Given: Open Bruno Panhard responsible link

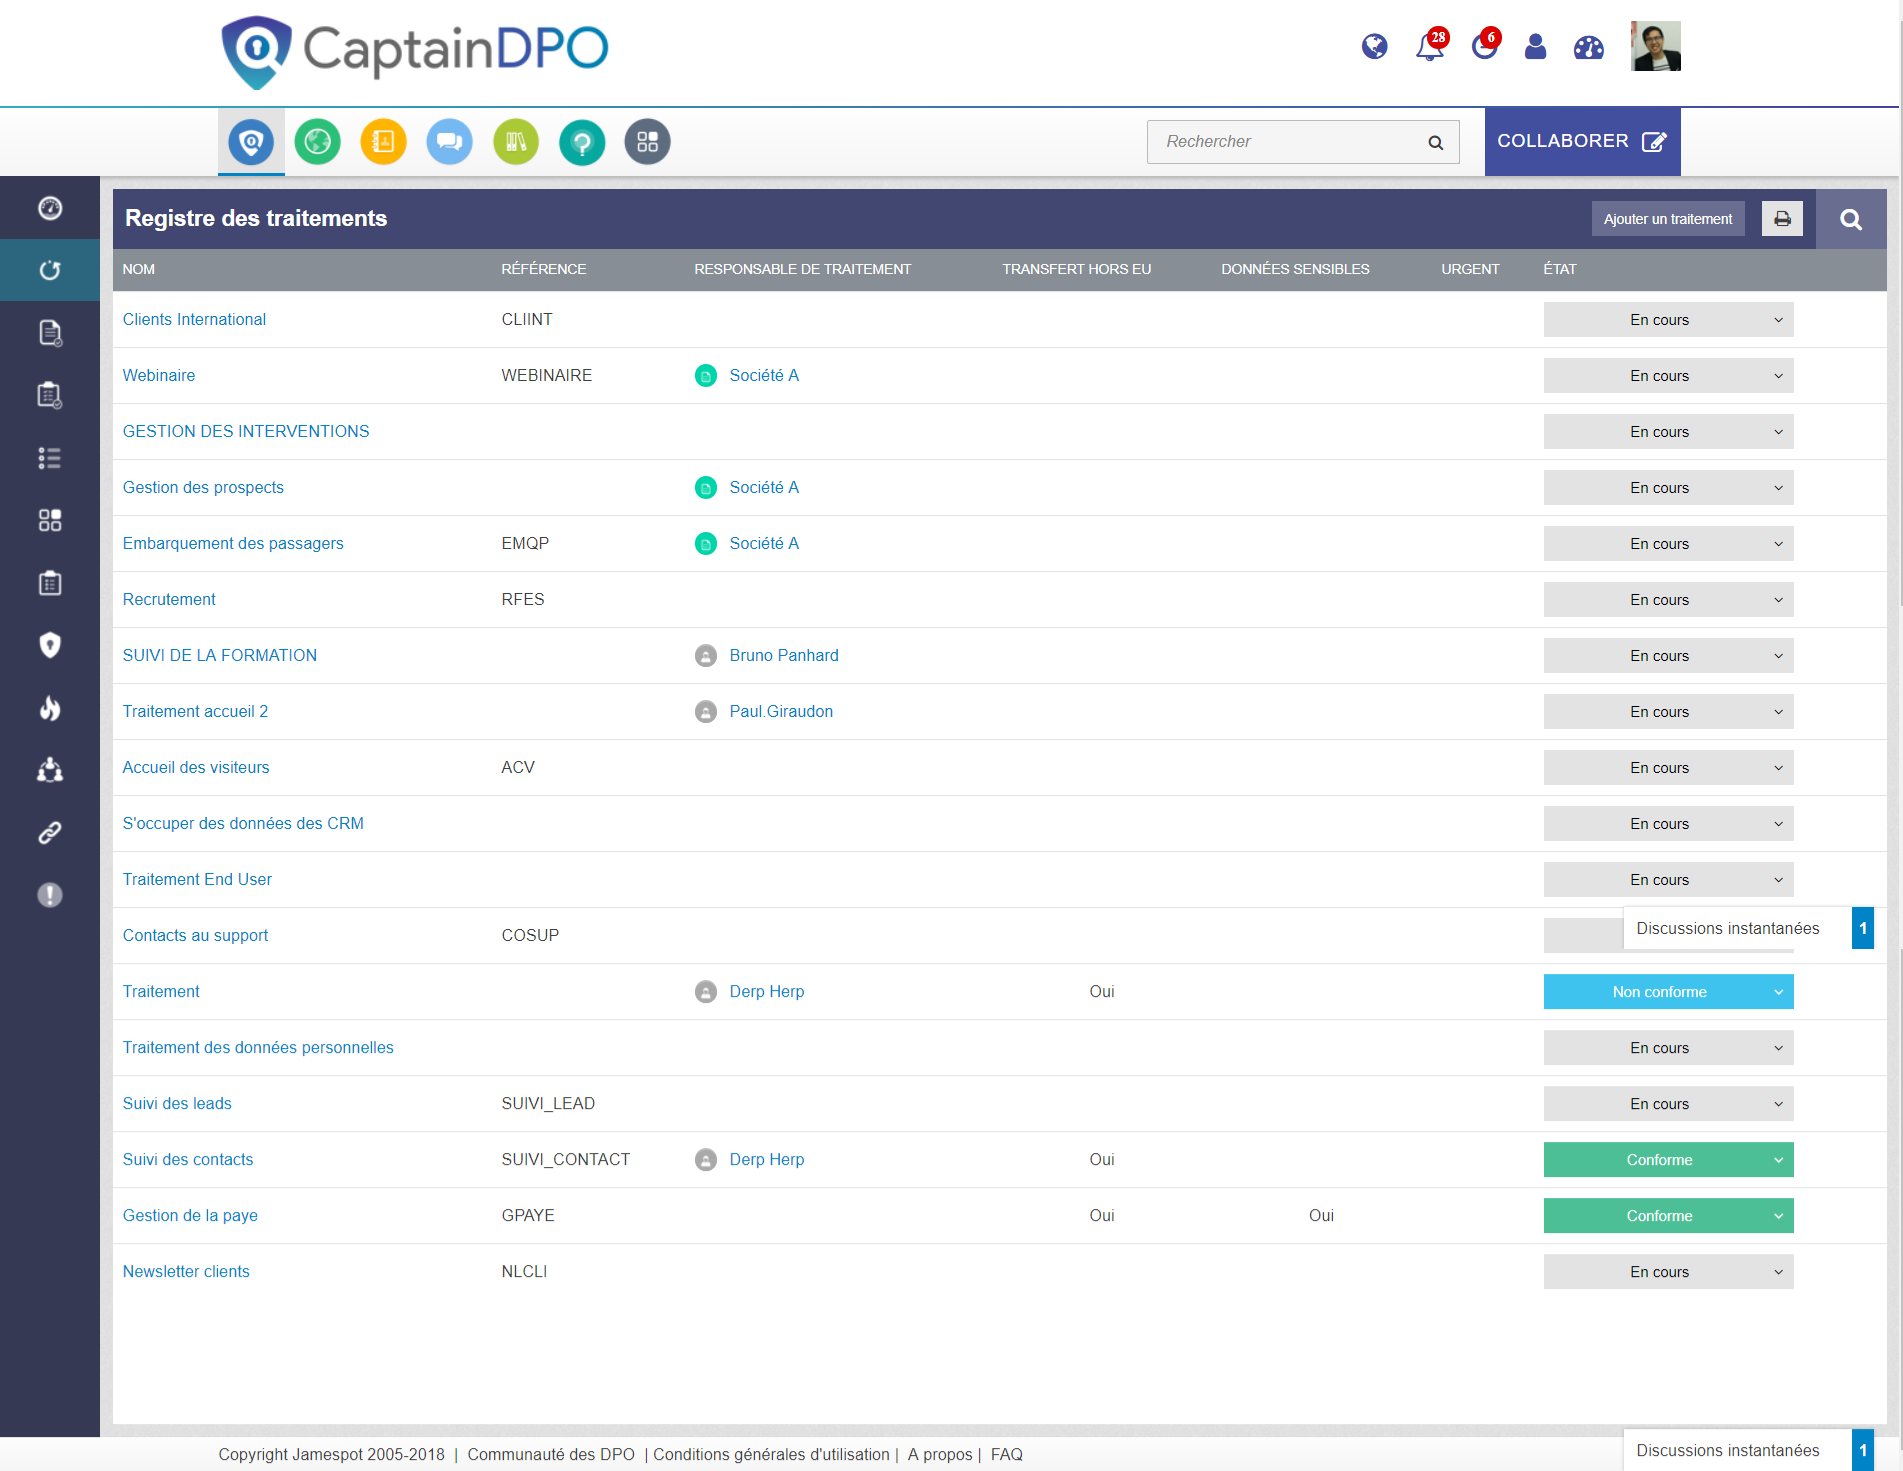Looking at the screenshot, I should [784, 656].
